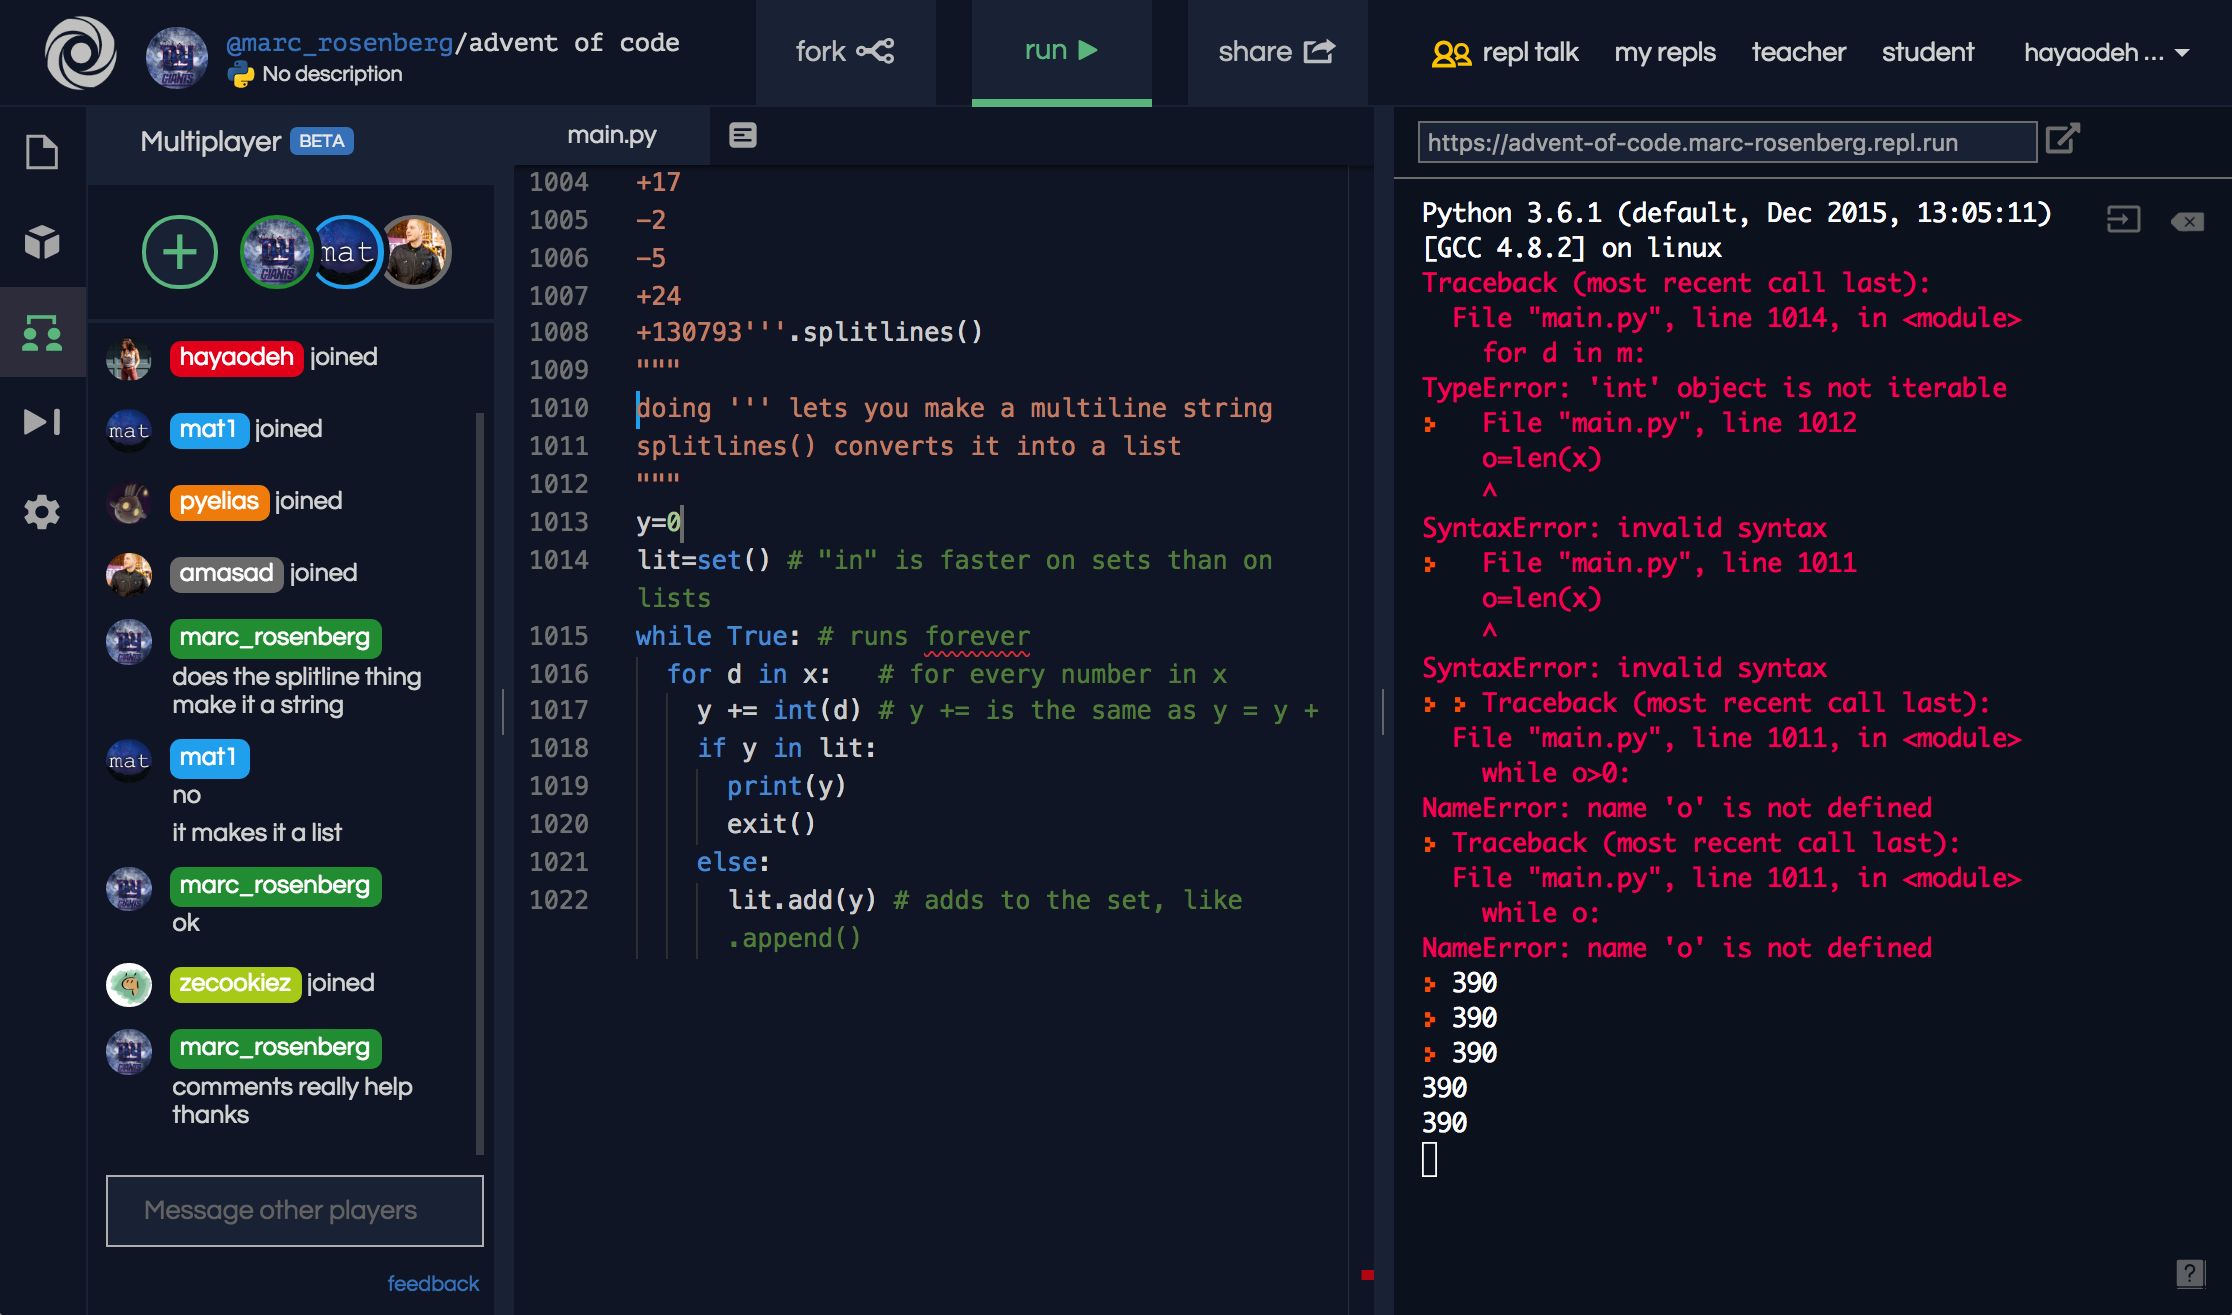Click the repl talk navigation icon

pyautogui.click(x=1443, y=50)
